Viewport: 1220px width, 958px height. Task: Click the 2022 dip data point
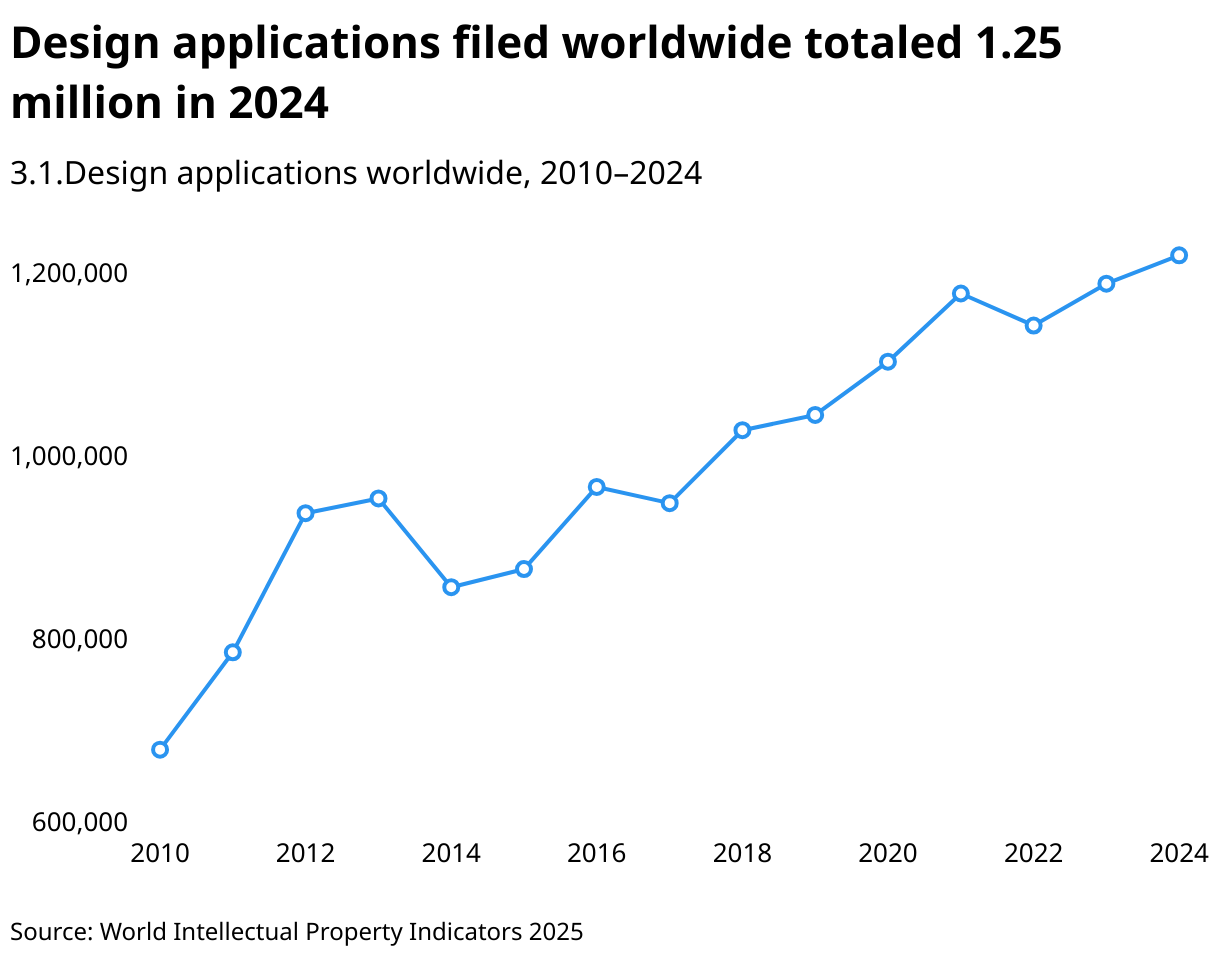[1033, 324]
